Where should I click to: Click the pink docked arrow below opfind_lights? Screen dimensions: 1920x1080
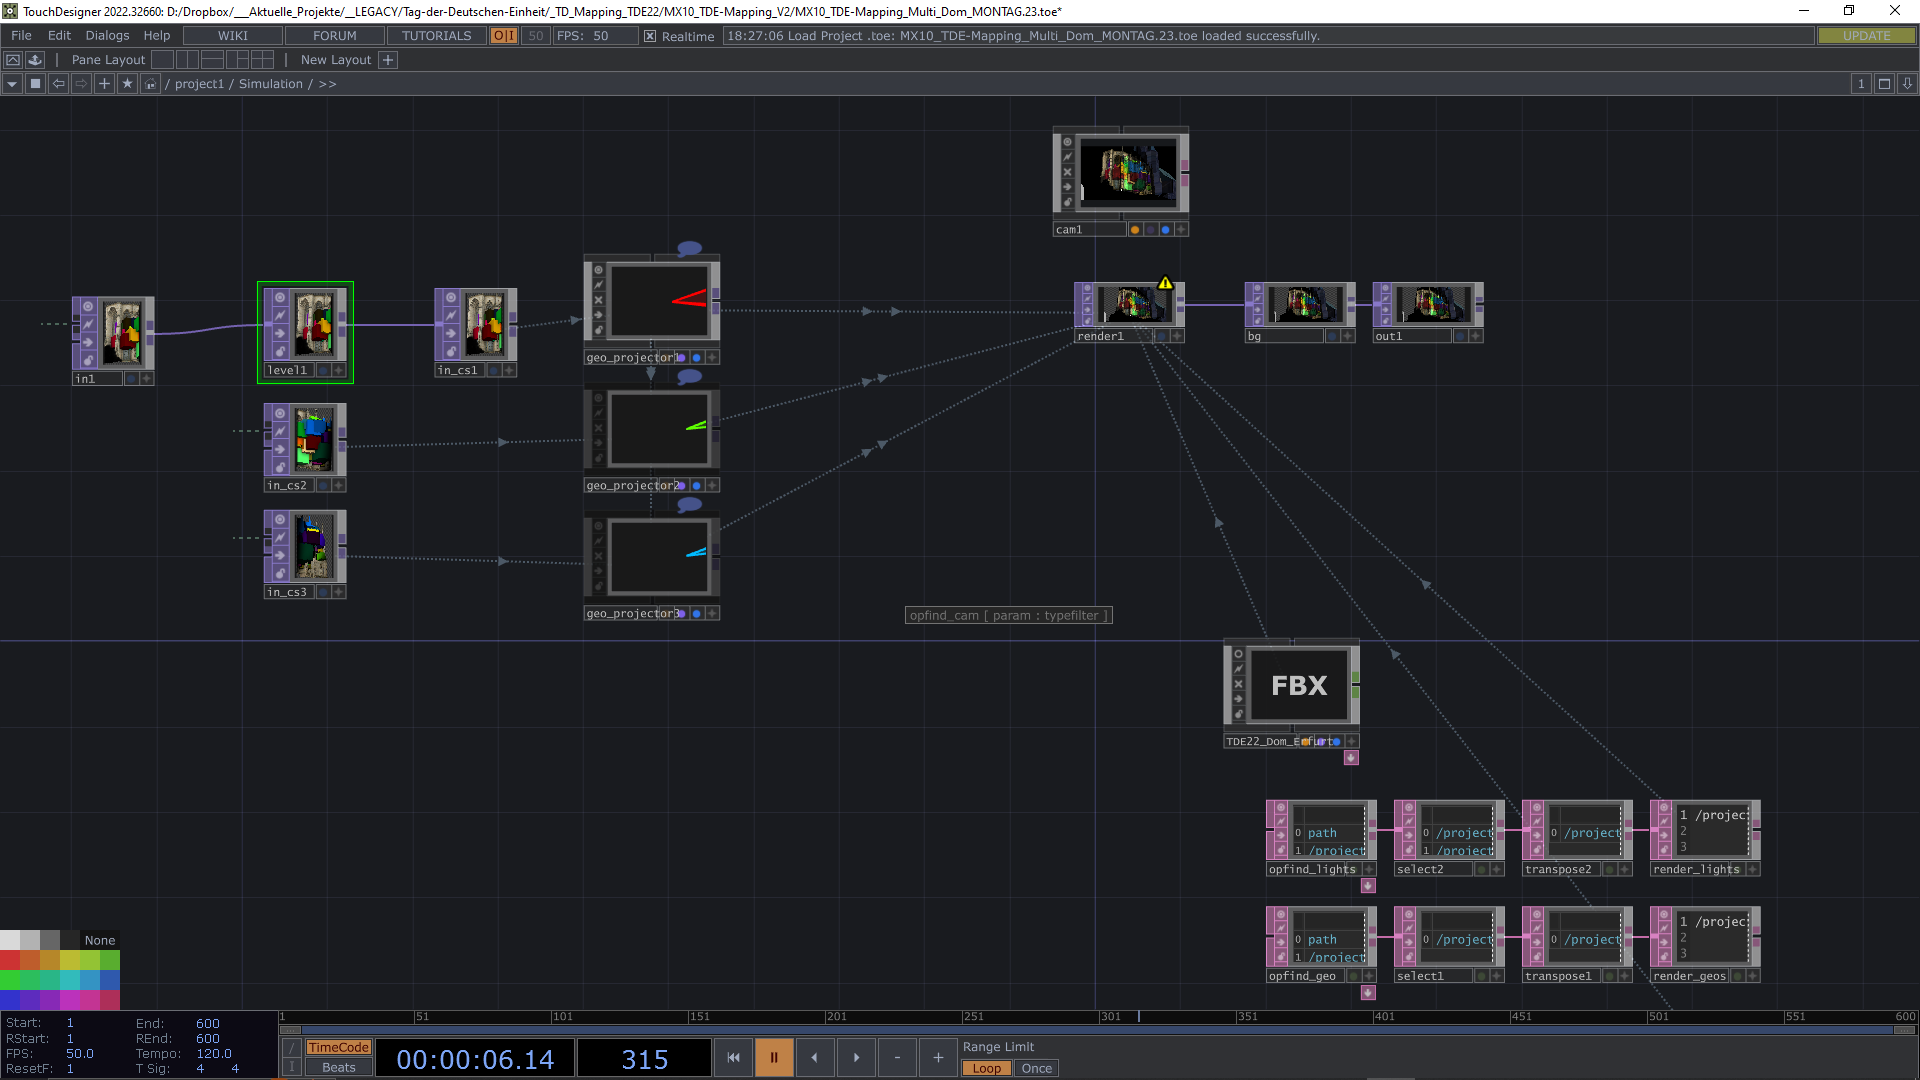1368,886
